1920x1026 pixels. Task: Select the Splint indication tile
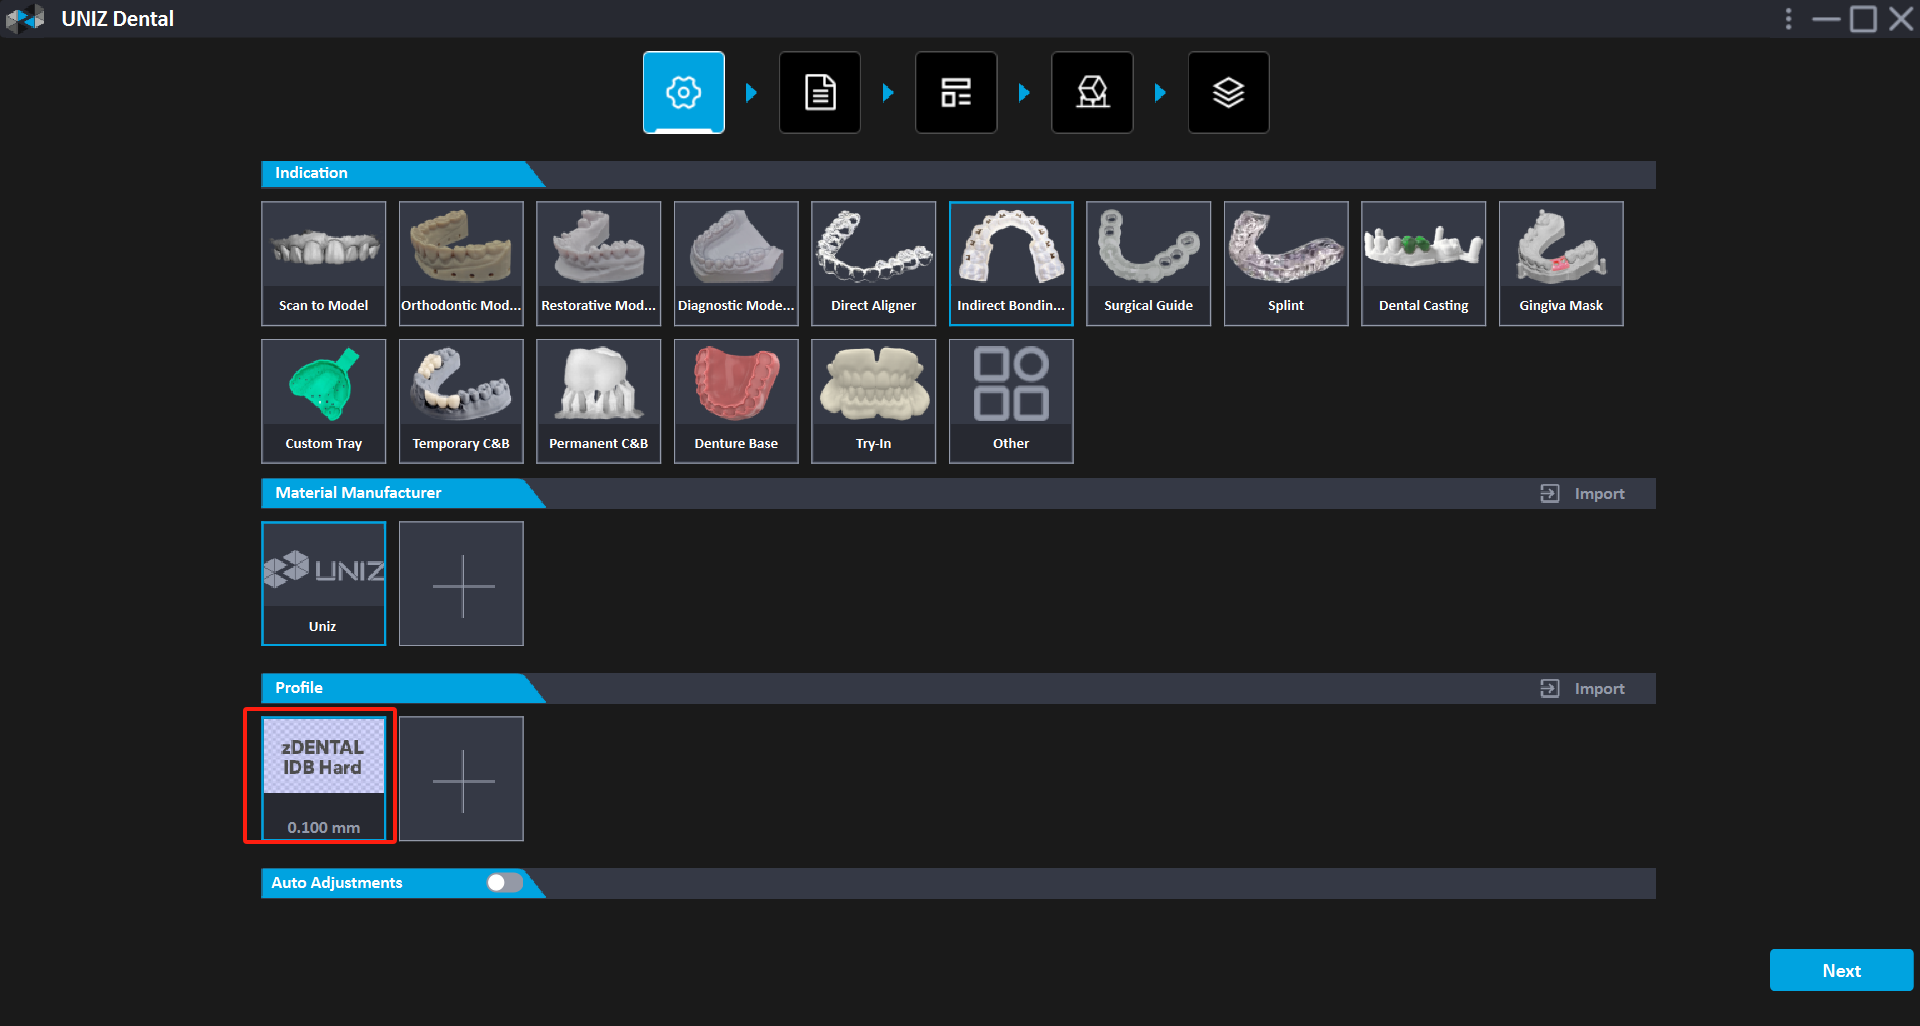point(1285,263)
